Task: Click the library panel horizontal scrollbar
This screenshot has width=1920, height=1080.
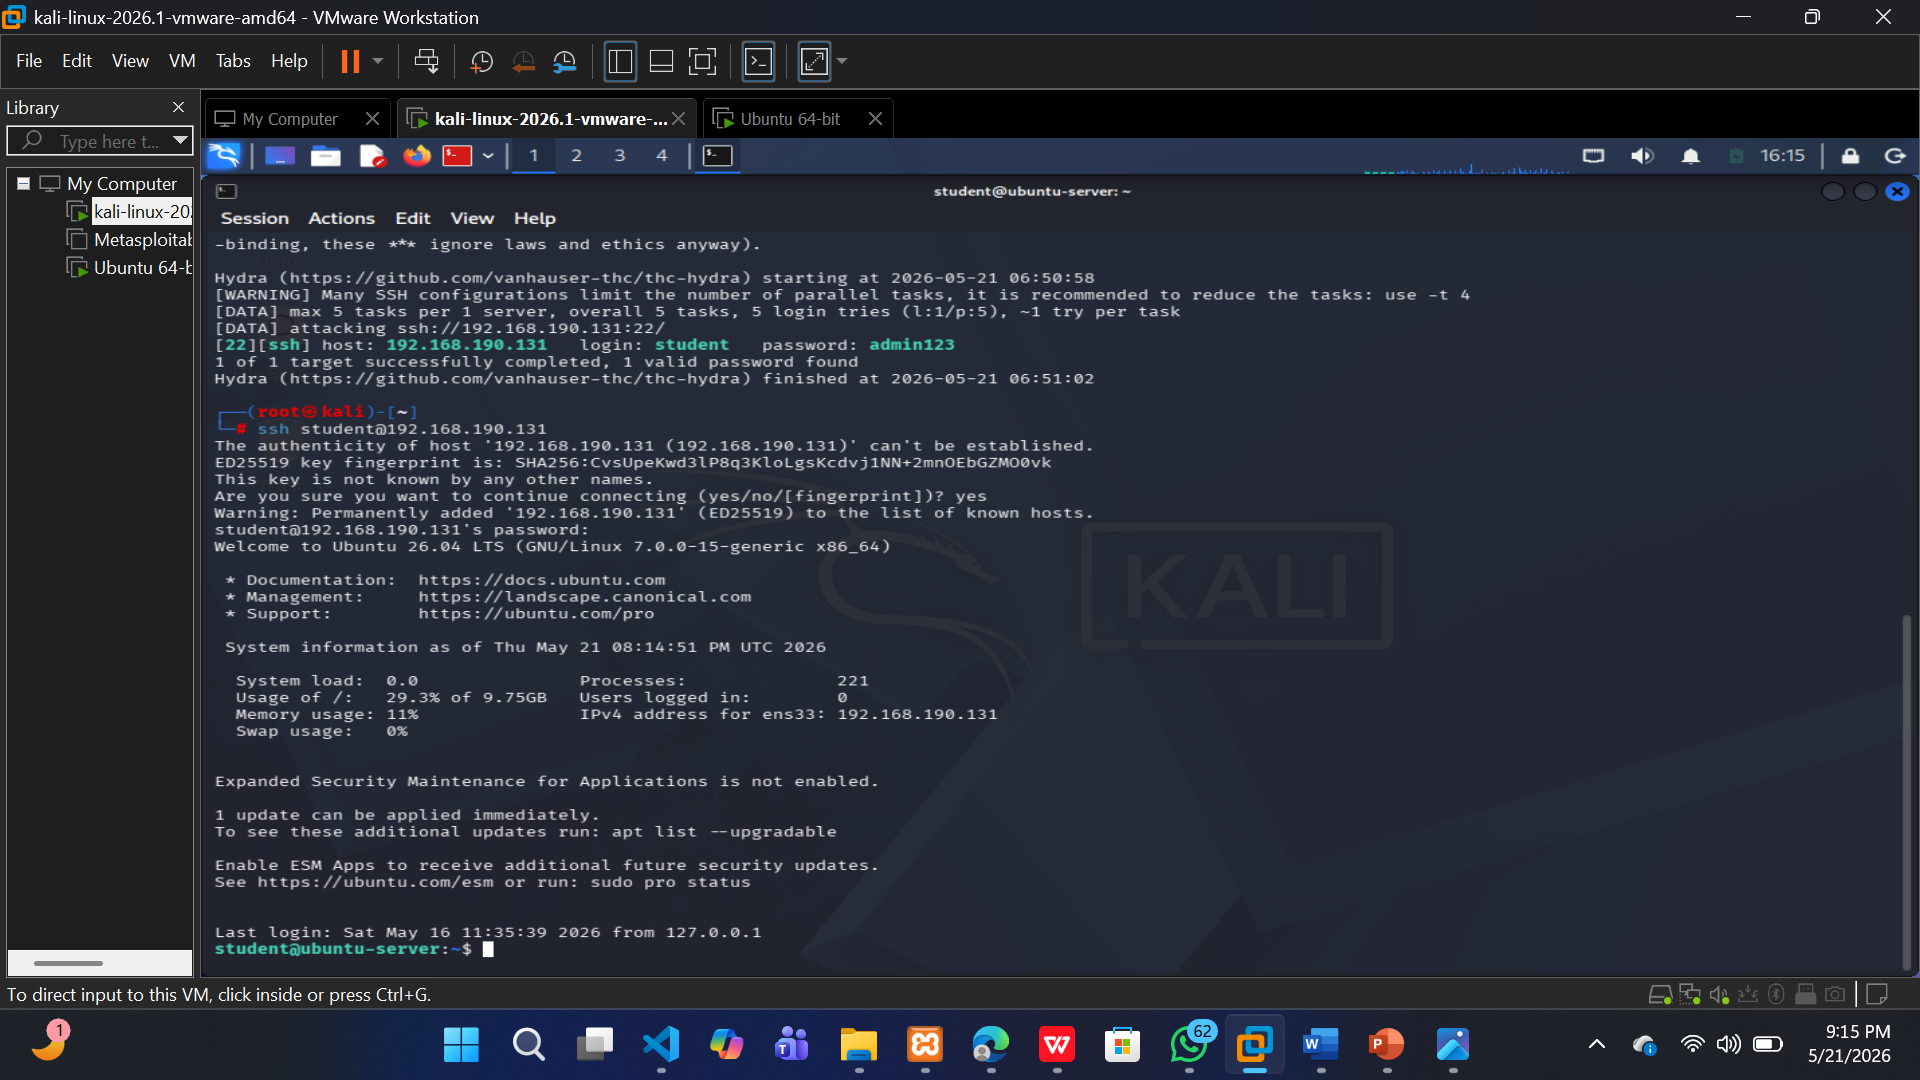Action: (68, 963)
